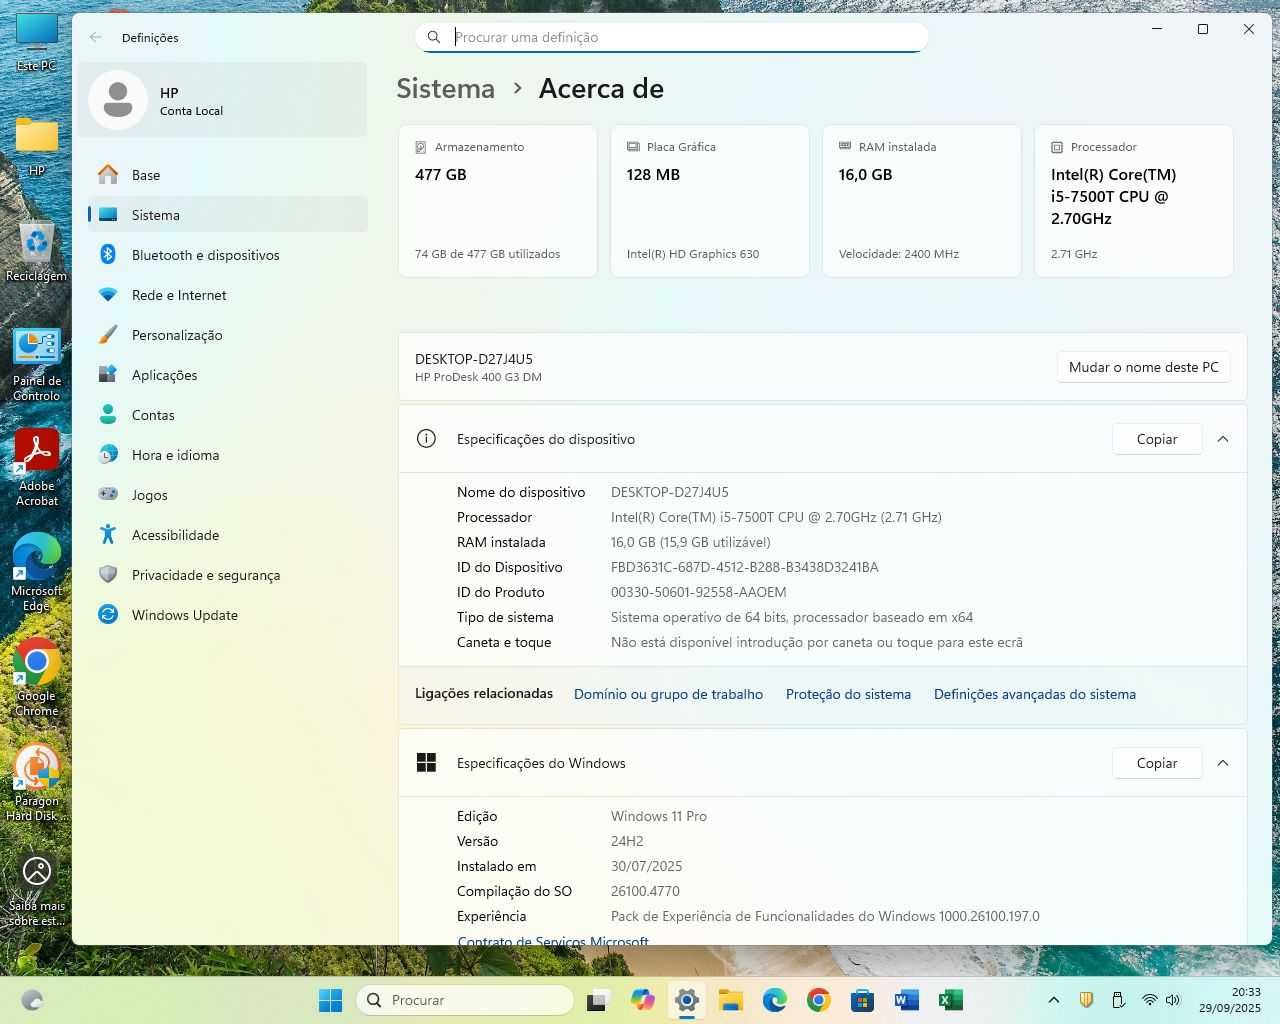Click the volume icon in system tray
Screen dimensions: 1280x1024
click(1173, 1000)
